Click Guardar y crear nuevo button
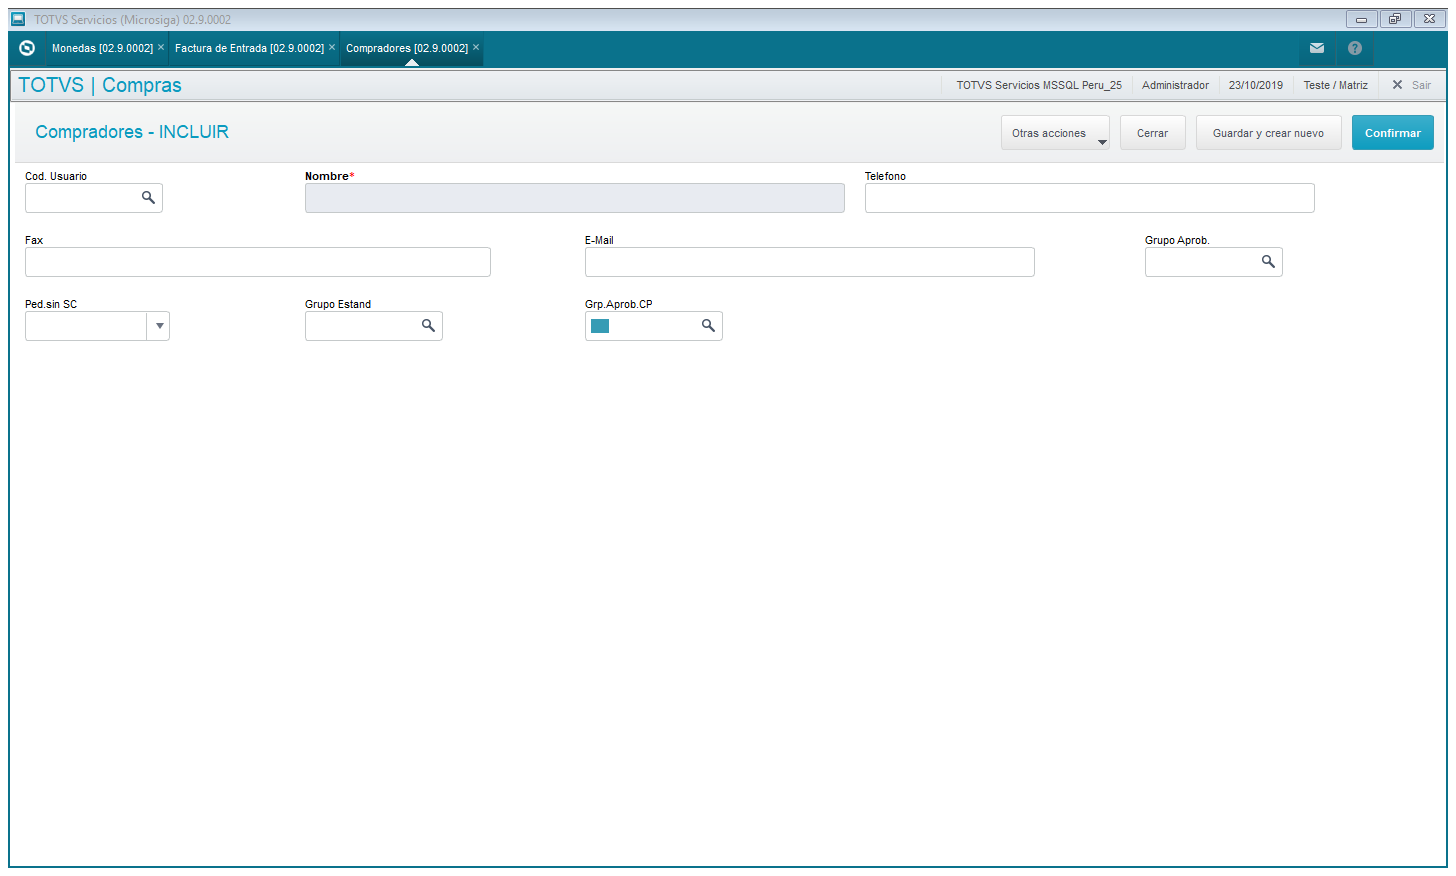 coord(1268,133)
